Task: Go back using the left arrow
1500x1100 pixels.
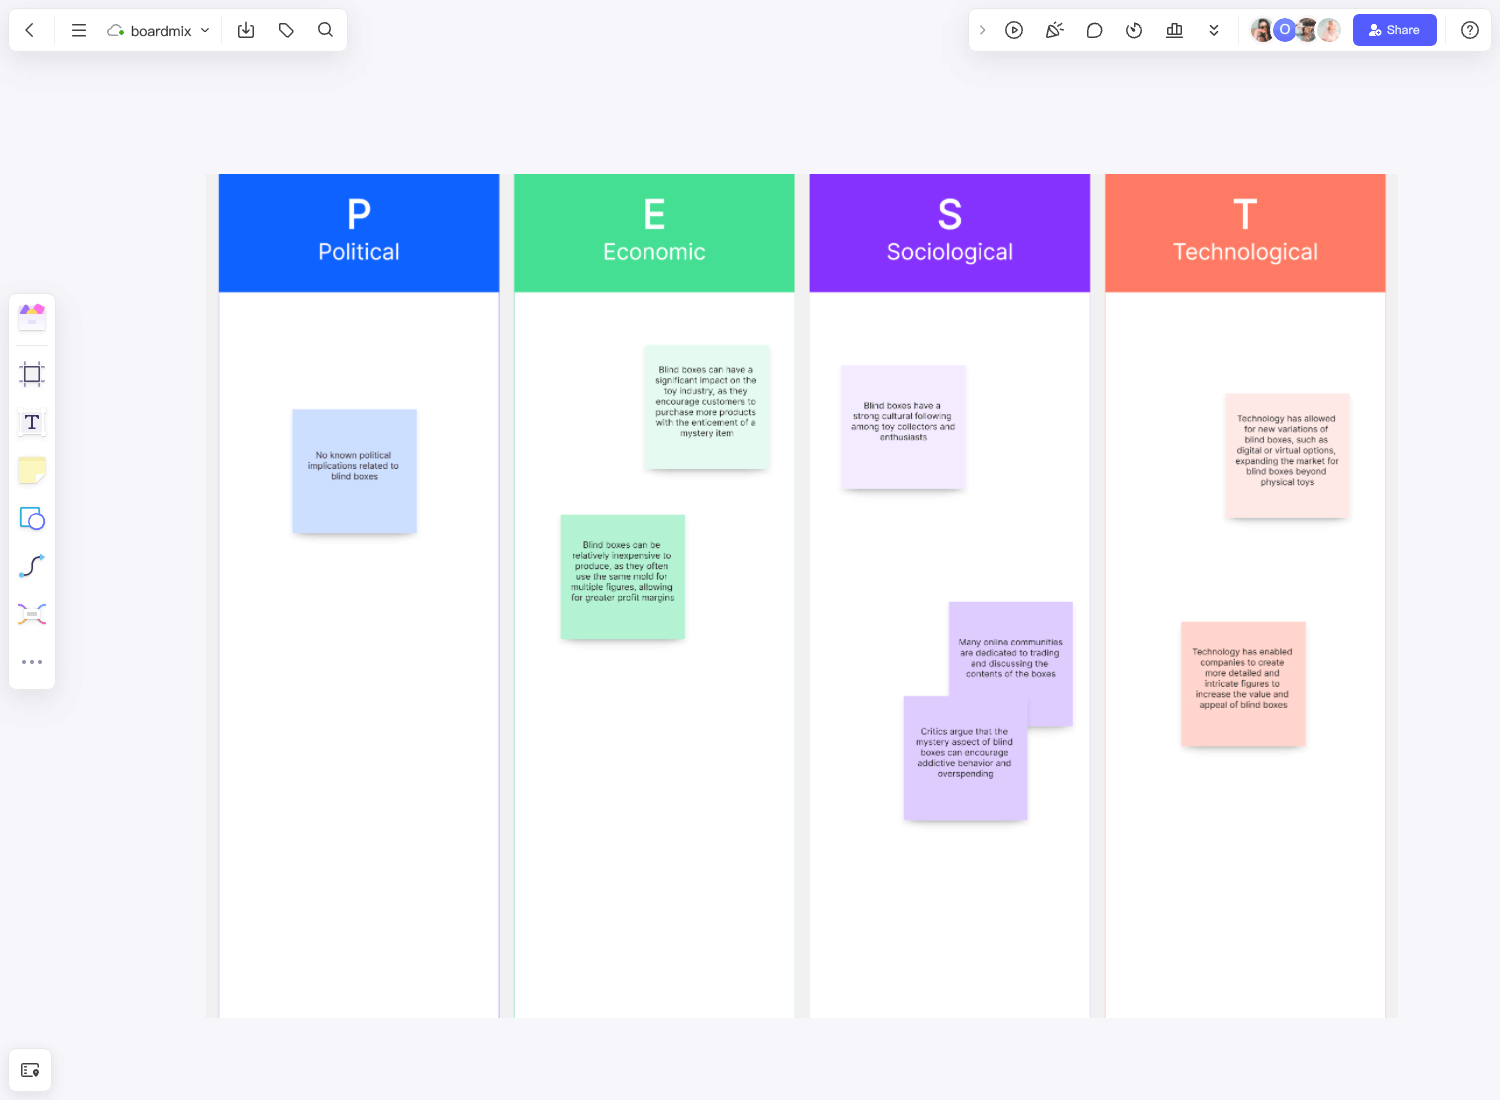Action: coord(30,30)
